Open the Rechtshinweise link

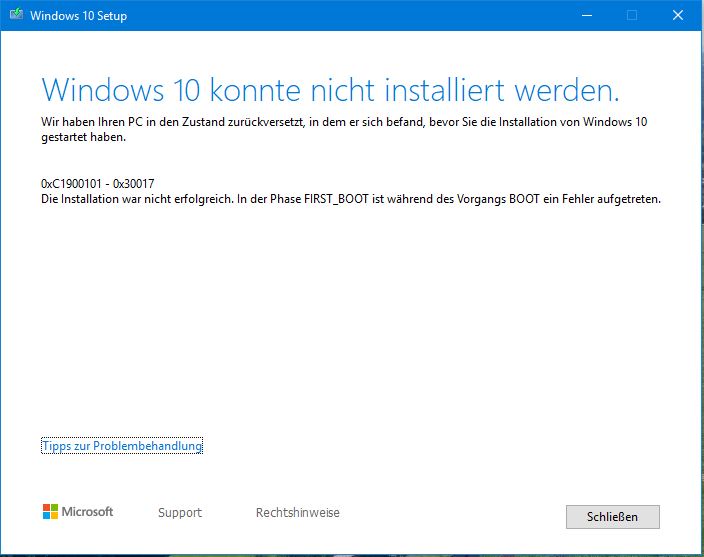(x=298, y=513)
